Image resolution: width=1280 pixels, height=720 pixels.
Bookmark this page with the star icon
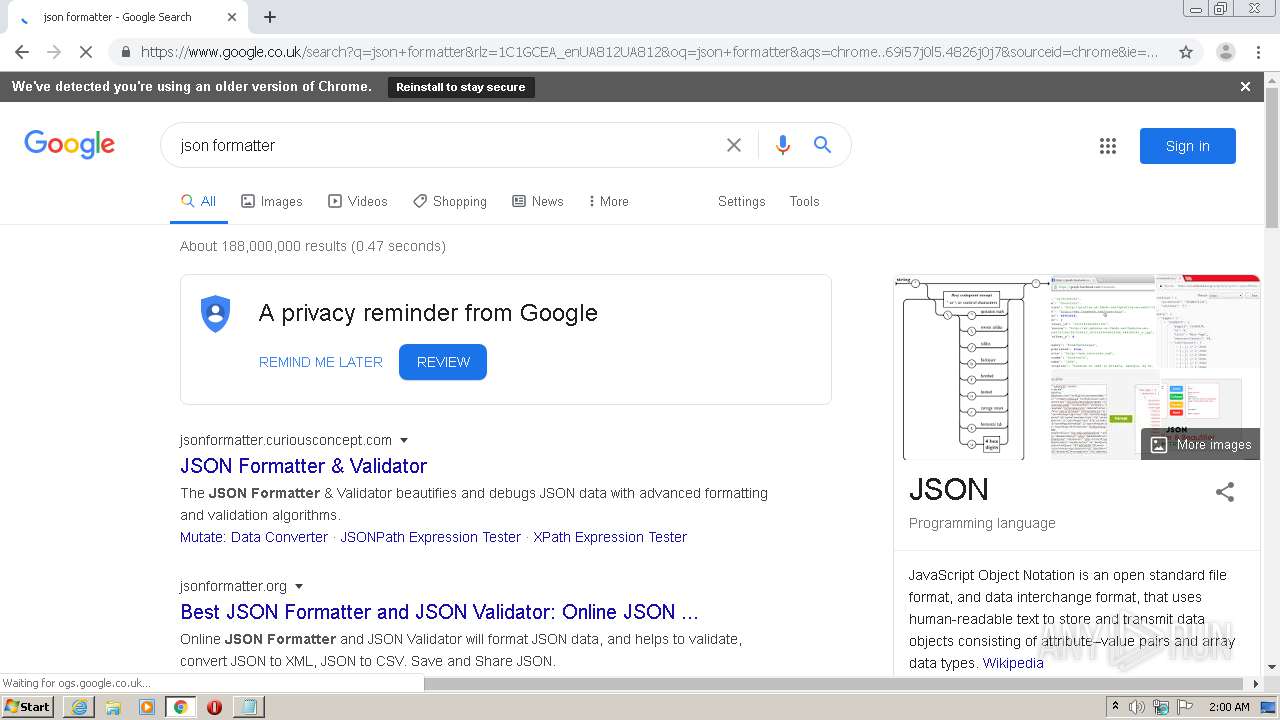(1186, 52)
